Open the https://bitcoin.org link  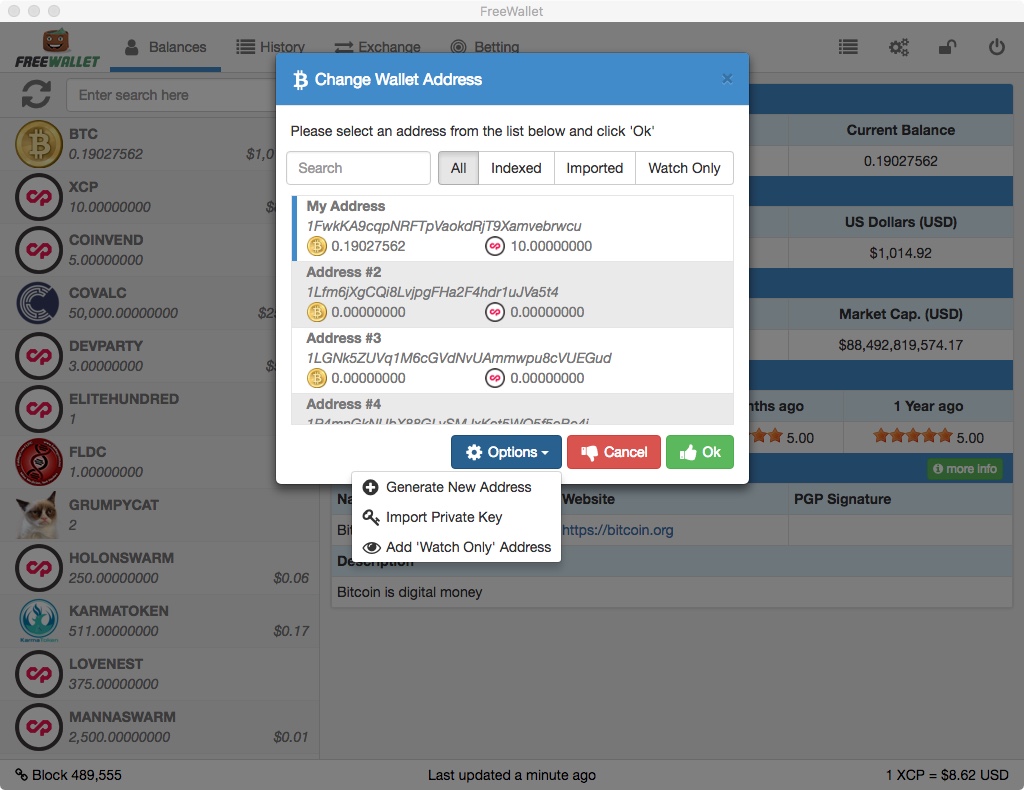coord(617,529)
